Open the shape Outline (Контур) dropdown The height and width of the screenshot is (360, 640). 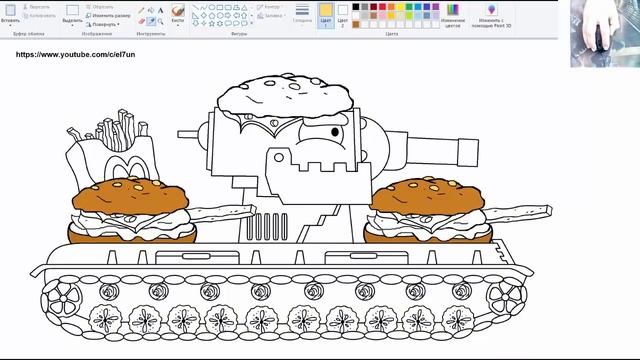271,7
